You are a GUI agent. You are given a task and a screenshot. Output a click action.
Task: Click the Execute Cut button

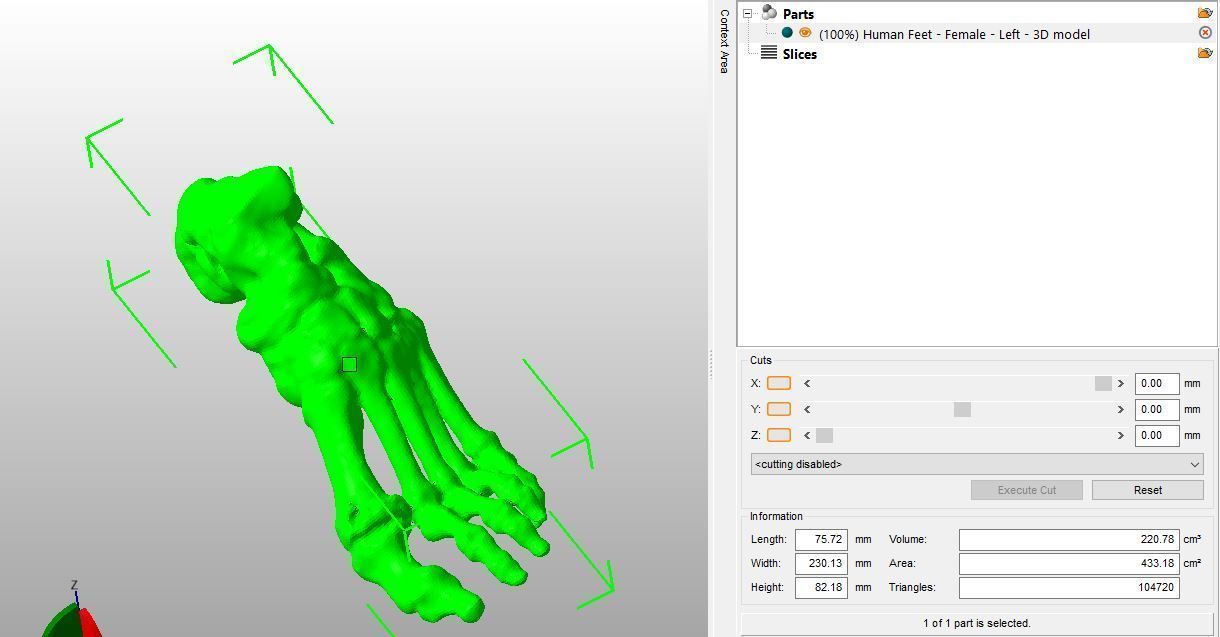(1027, 490)
